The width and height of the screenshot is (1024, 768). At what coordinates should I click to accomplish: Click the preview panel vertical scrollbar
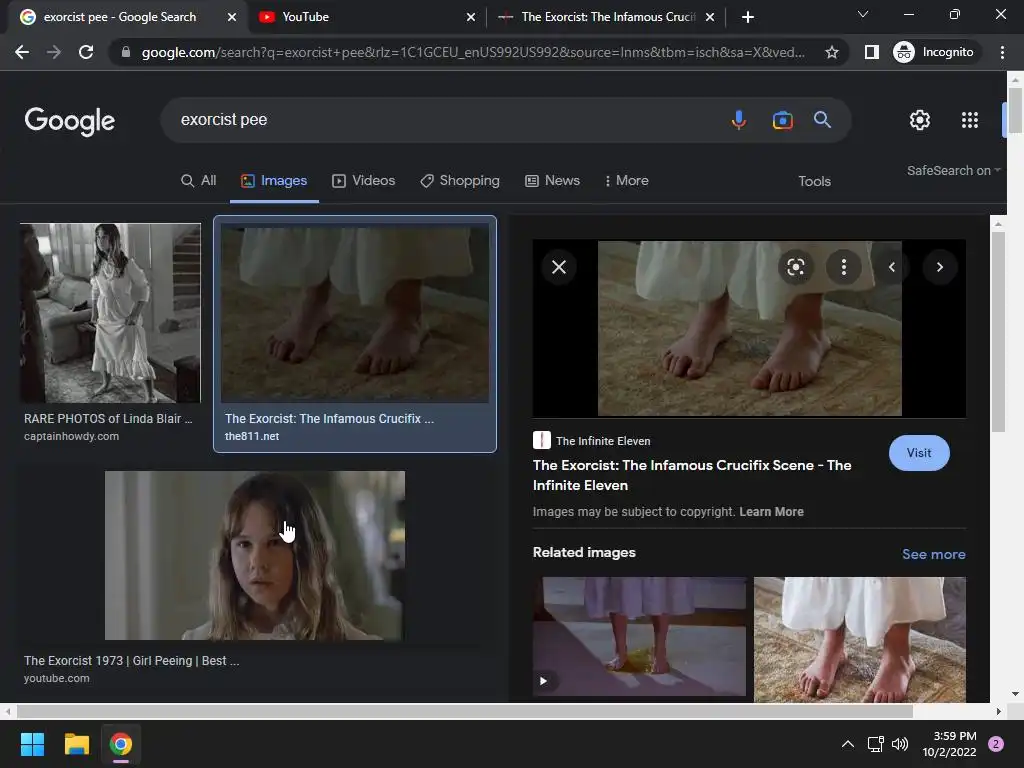pyautogui.click(x=997, y=332)
